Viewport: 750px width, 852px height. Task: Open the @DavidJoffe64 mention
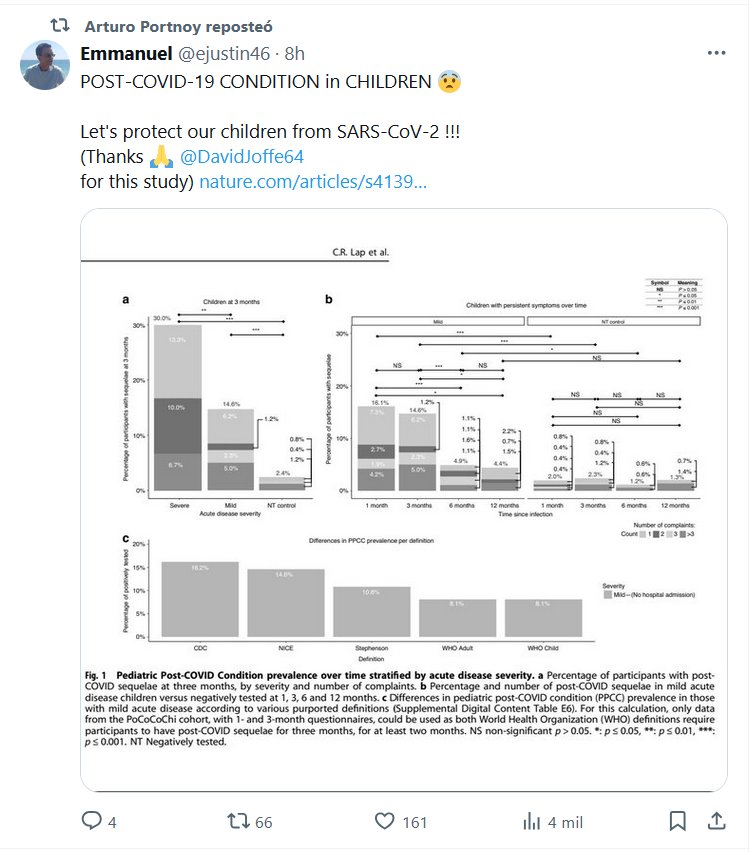(242, 157)
